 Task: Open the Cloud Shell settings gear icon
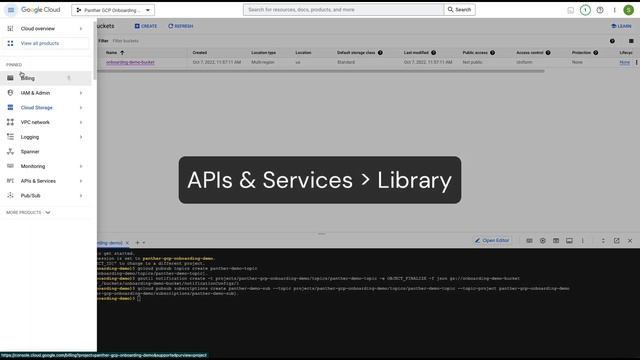(x=542, y=241)
